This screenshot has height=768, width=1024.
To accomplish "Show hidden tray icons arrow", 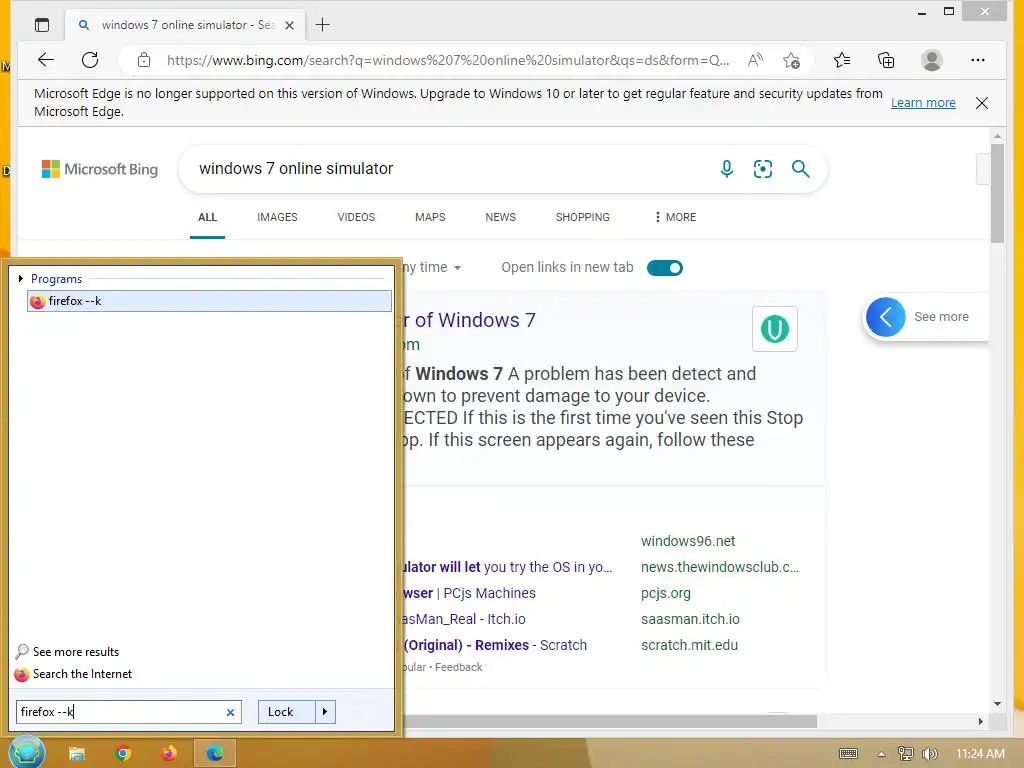I will coord(881,754).
